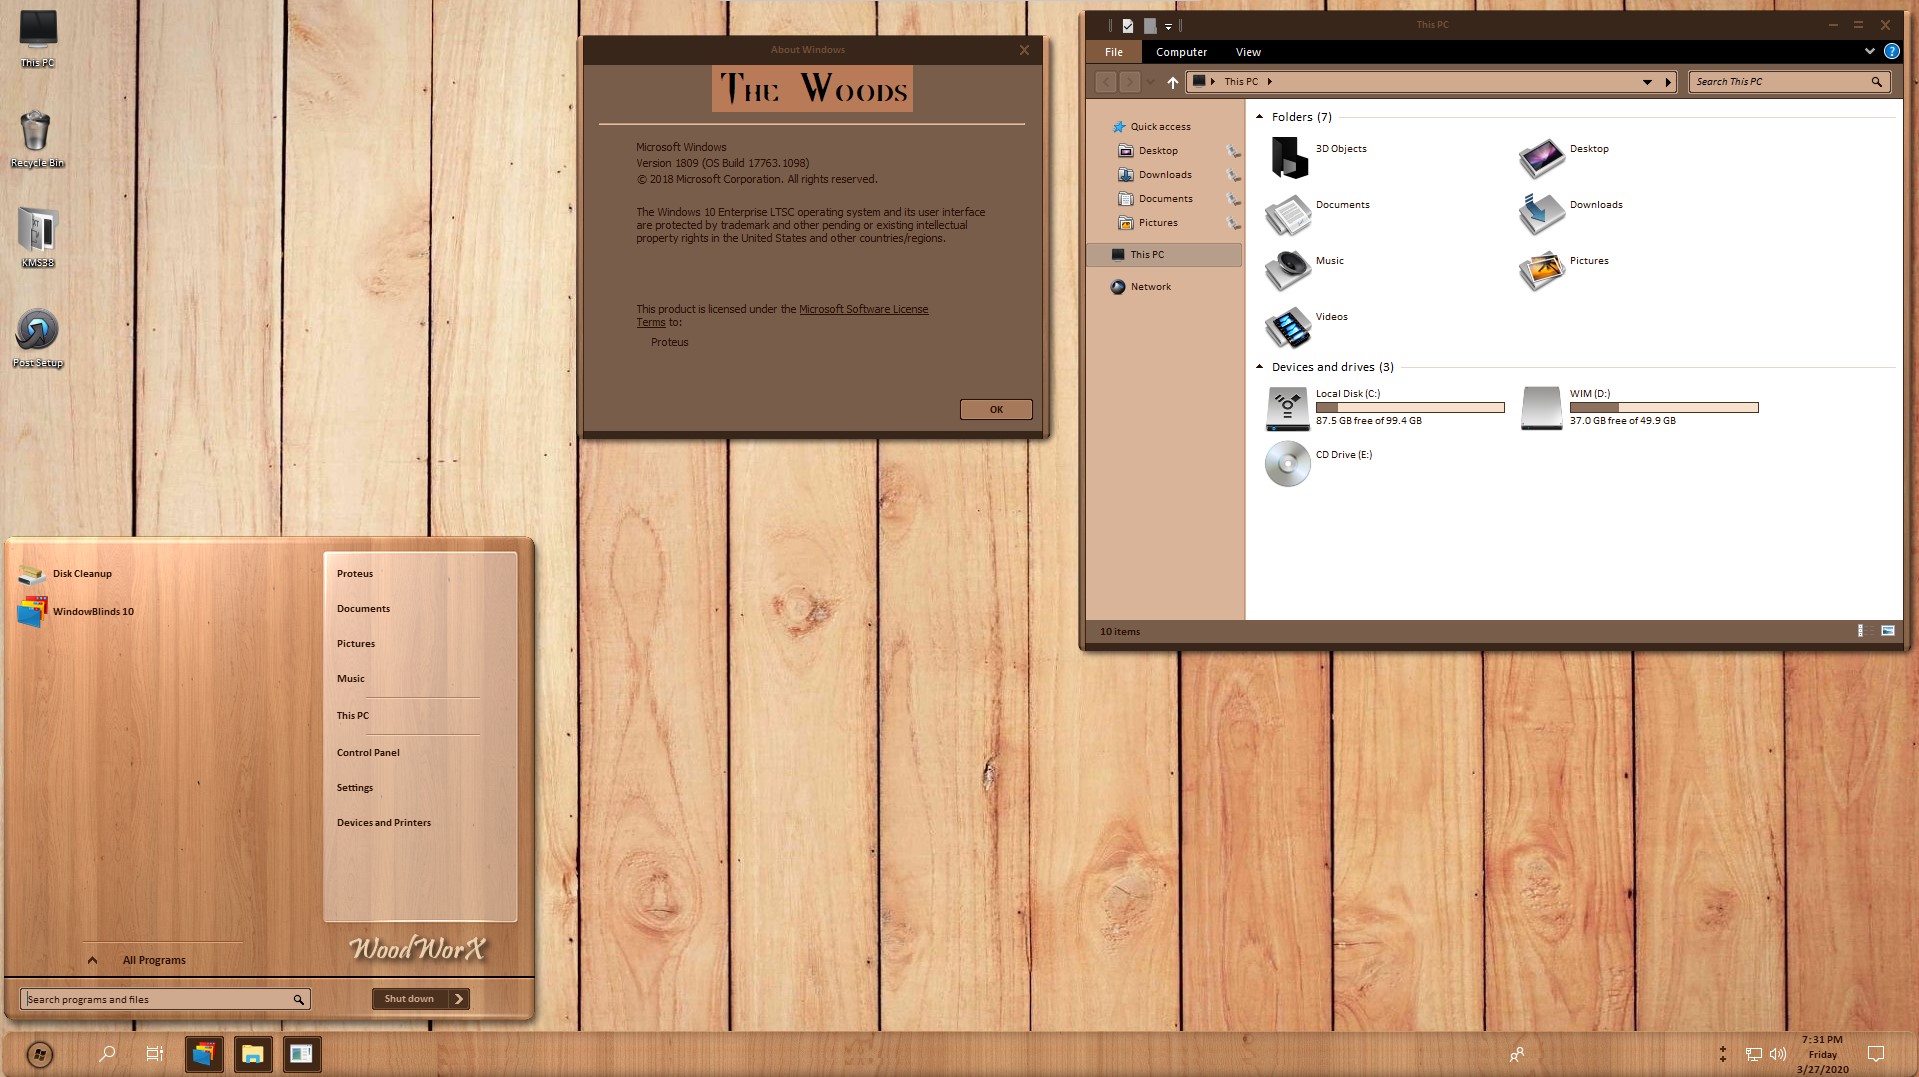Viewport: 1919px width, 1077px height.
Task: Go up one level in Explorer
Action: 1173,82
